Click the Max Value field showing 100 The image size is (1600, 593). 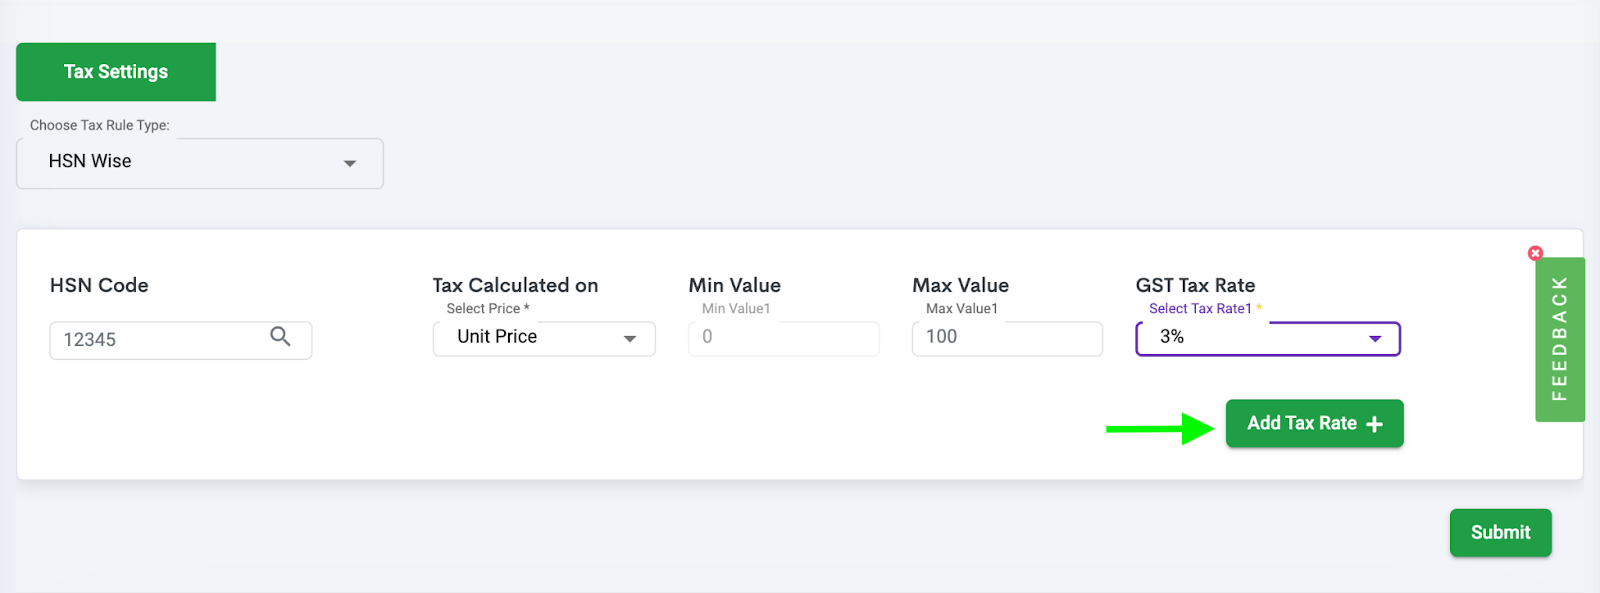pyautogui.click(x=1007, y=338)
